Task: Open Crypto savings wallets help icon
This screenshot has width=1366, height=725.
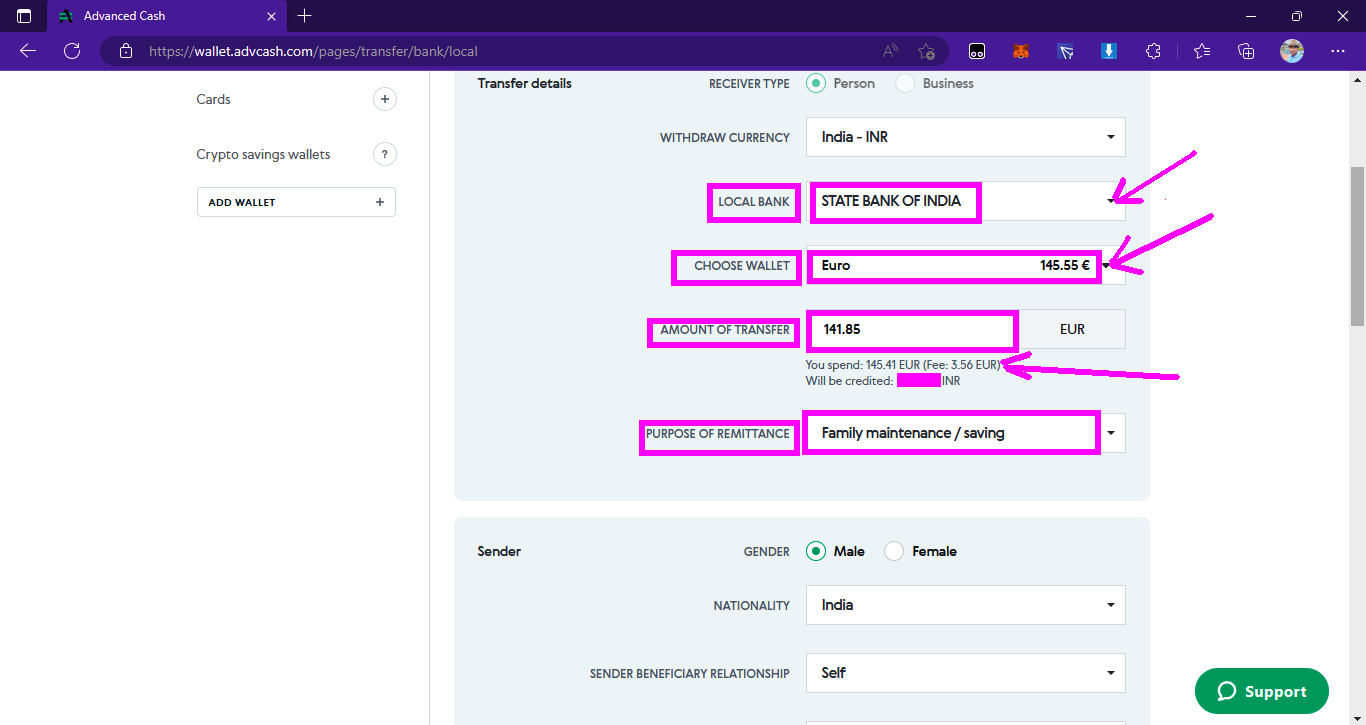Action: 385,154
